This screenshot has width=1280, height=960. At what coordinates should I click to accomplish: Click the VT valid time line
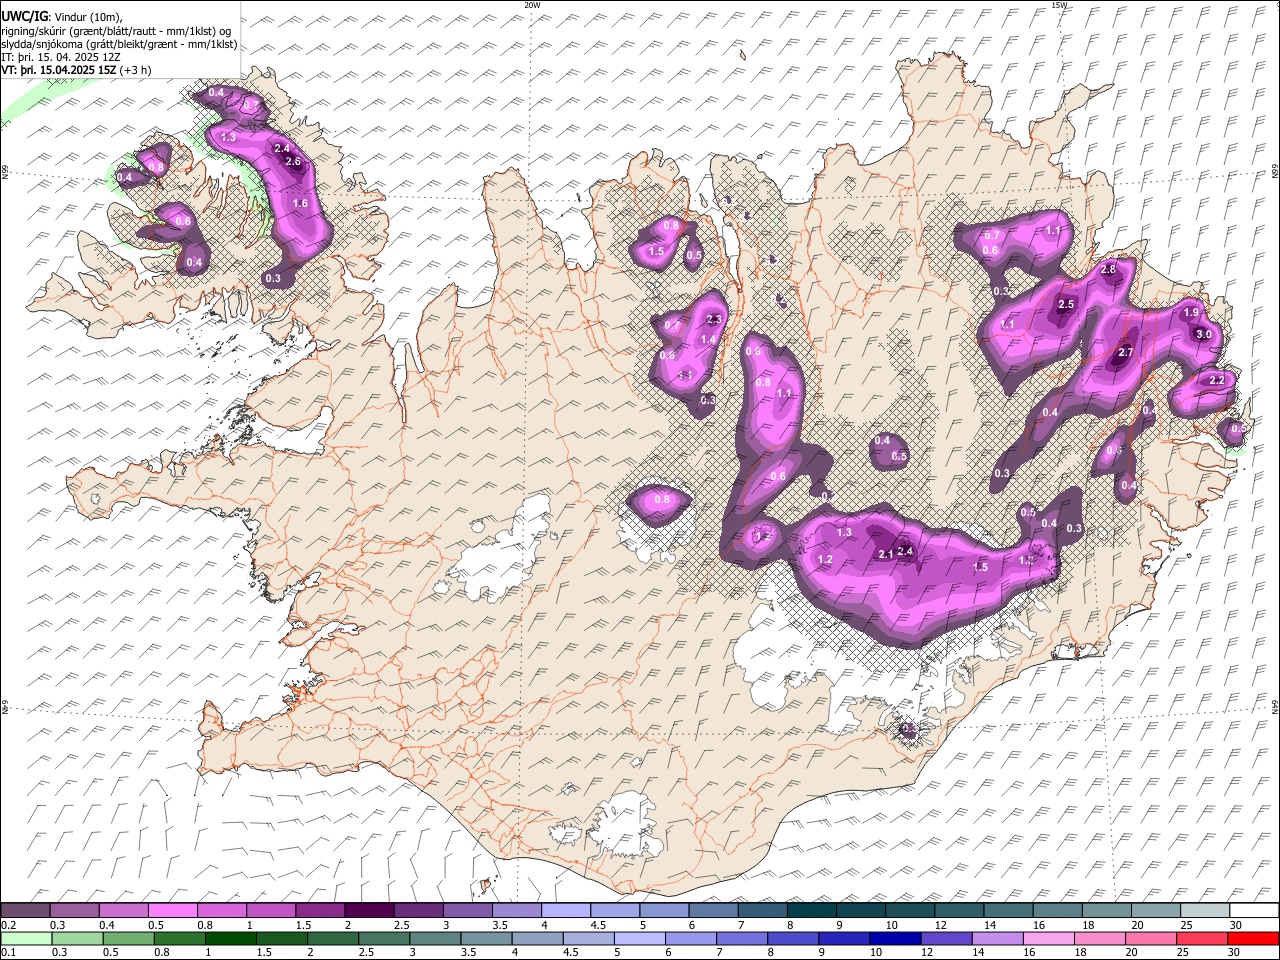point(77,70)
